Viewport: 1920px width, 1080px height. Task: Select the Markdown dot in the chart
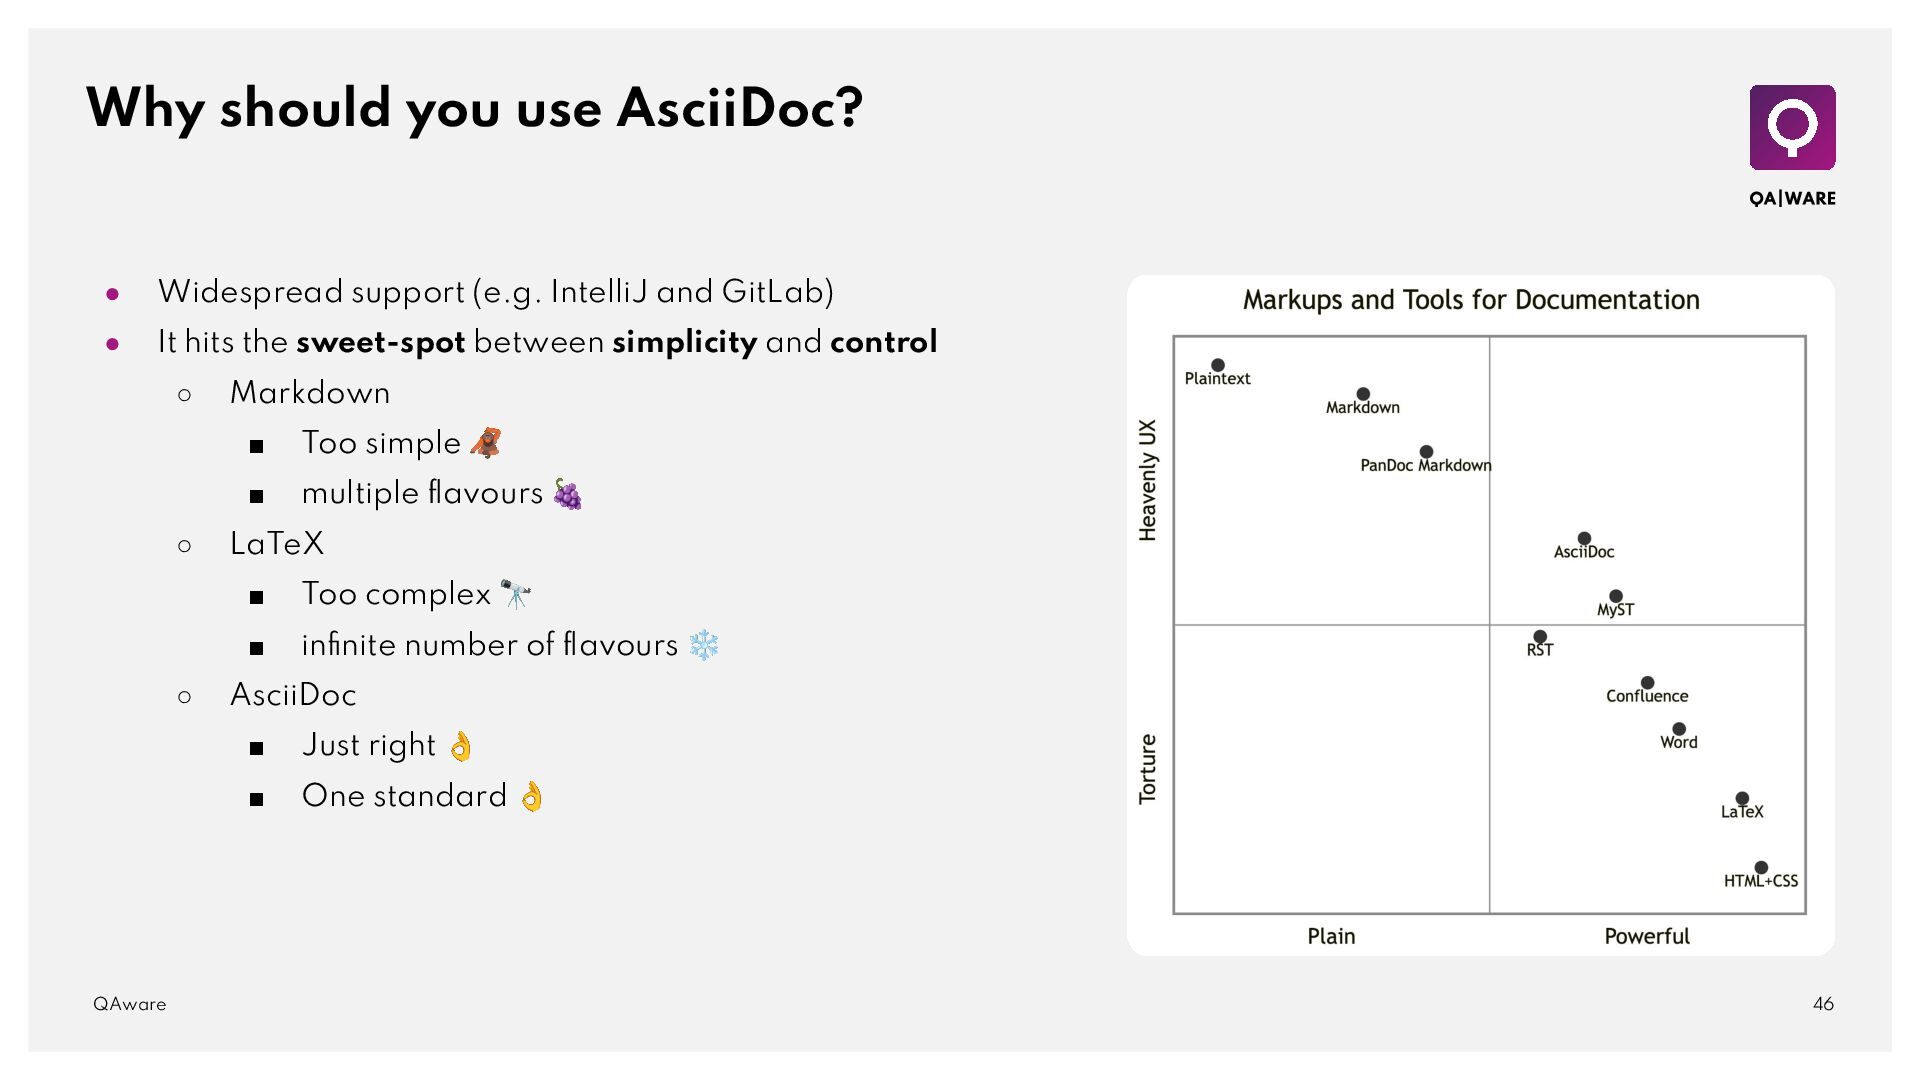(x=1363, y=395)
